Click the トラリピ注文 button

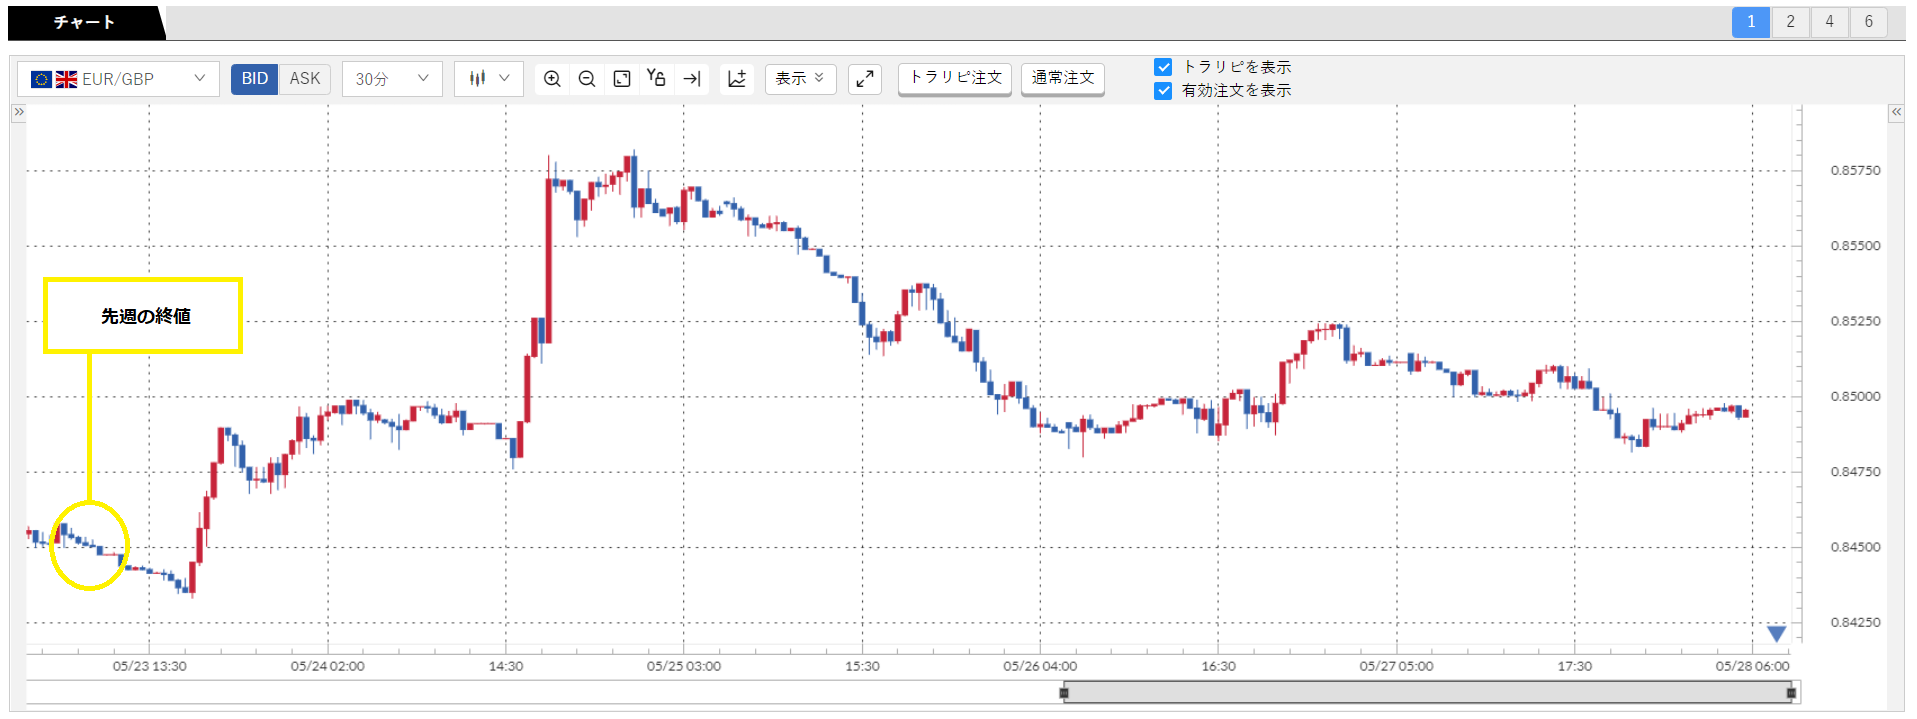[955, 78]
